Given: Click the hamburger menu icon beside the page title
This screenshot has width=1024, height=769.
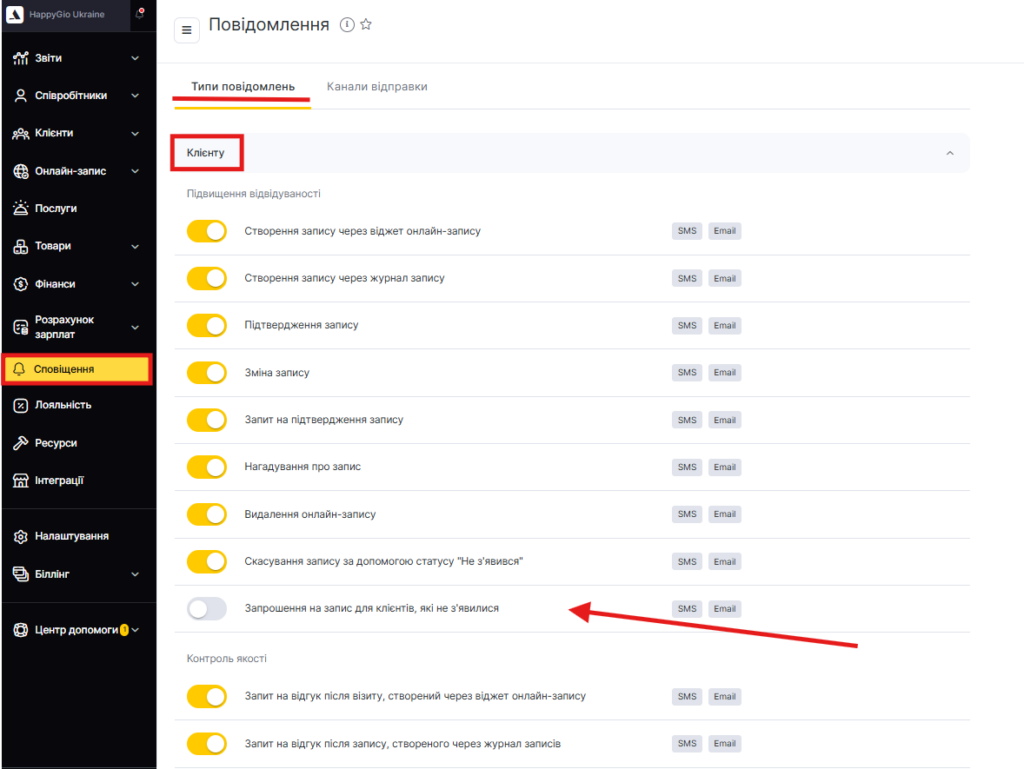Looking at the screenshot, I should click(187, 30).
